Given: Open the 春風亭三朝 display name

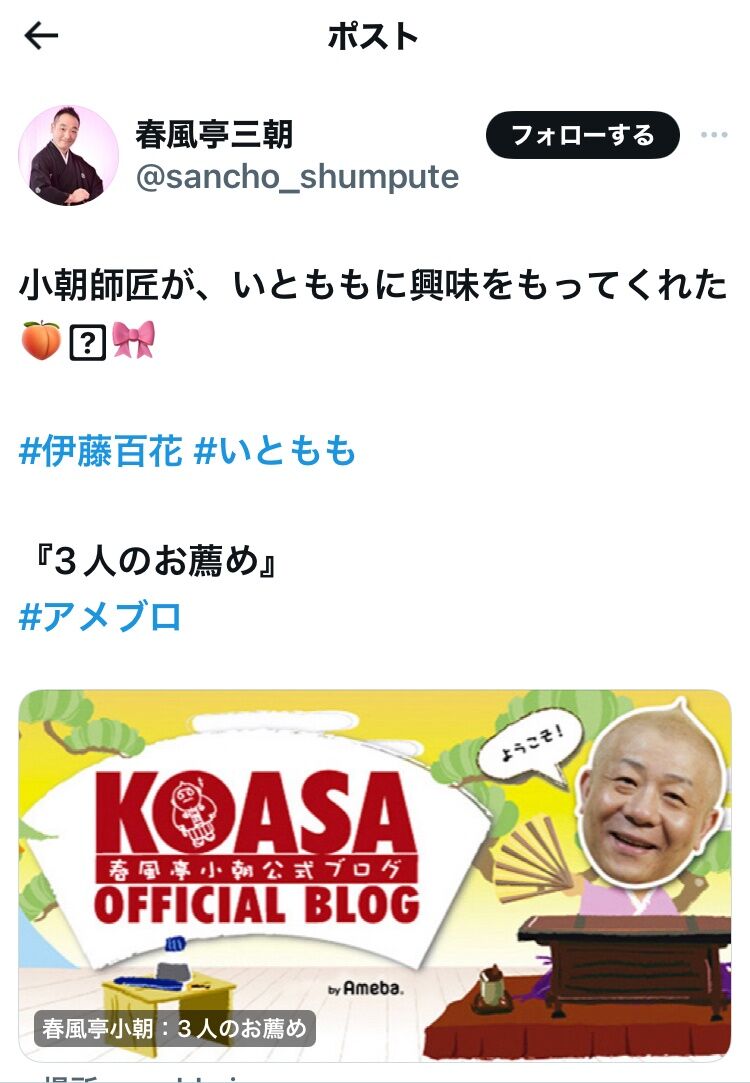Looking at the screenshot, I should tap(215, 134).
